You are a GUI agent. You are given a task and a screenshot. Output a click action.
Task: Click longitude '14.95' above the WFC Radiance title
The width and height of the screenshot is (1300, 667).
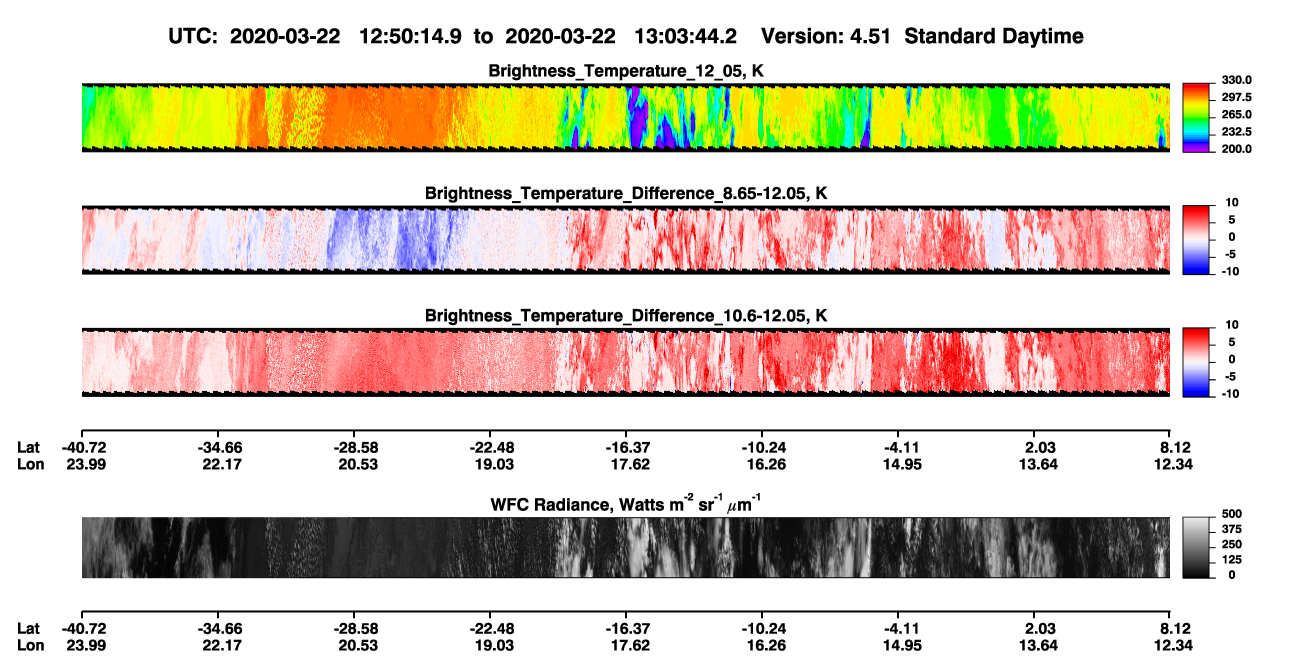(x=901, y=464)
